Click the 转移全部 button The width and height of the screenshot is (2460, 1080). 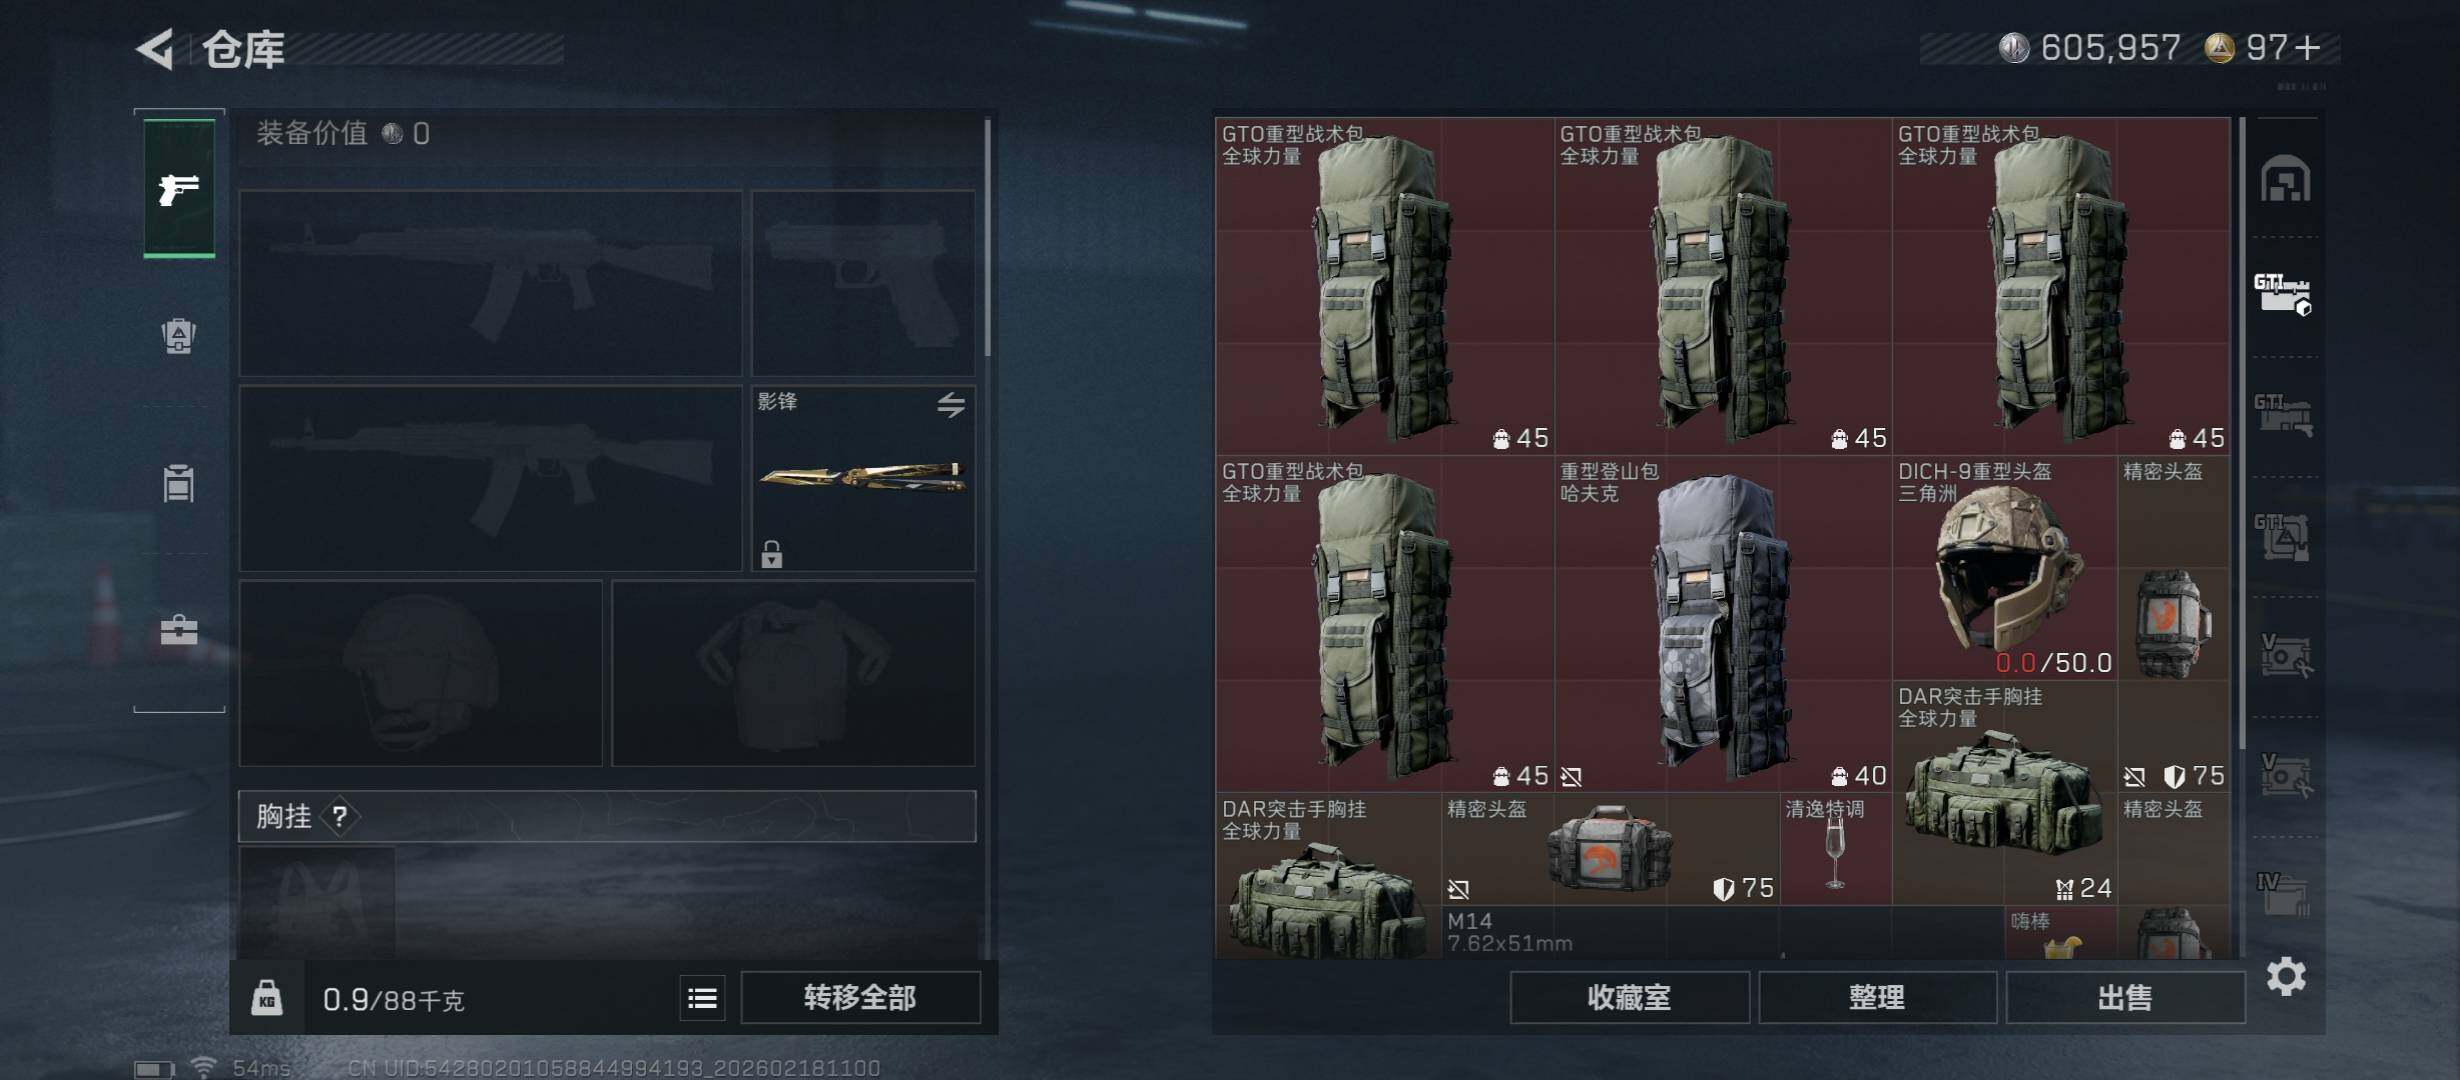860,997
